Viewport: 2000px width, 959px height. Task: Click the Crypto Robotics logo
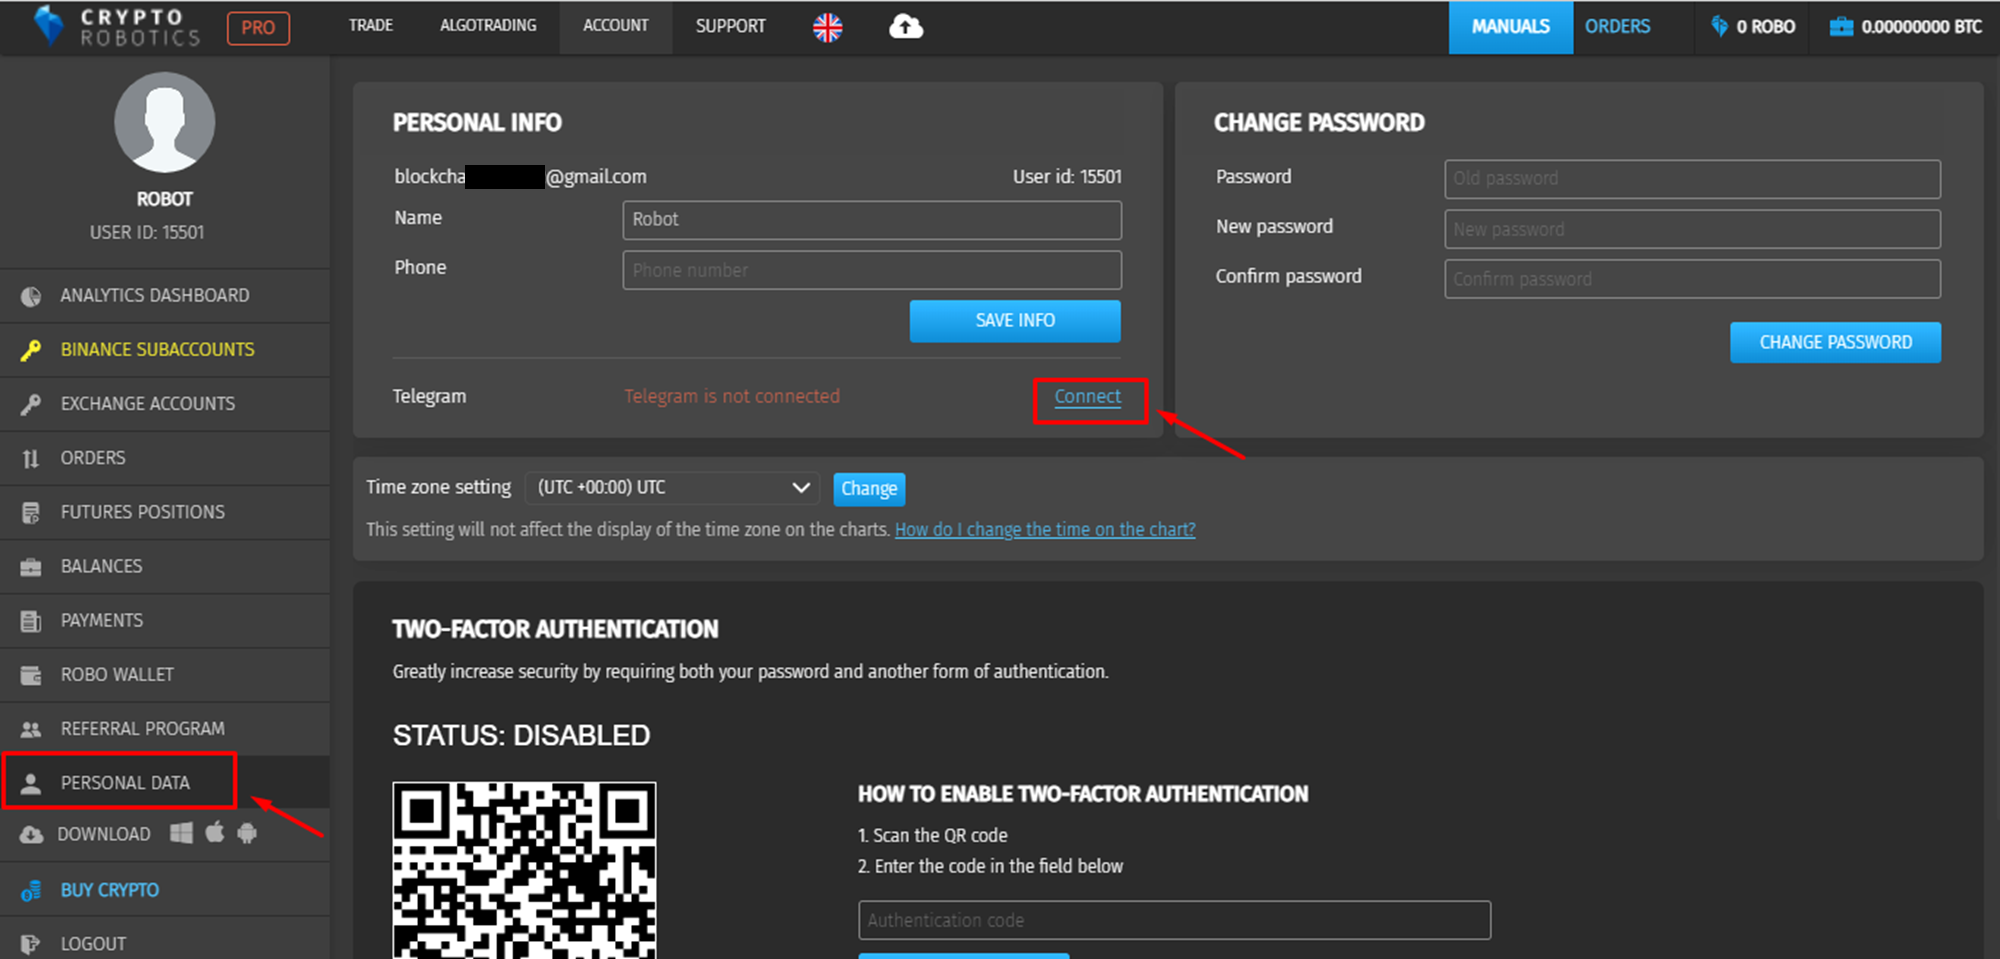point(116,27)
